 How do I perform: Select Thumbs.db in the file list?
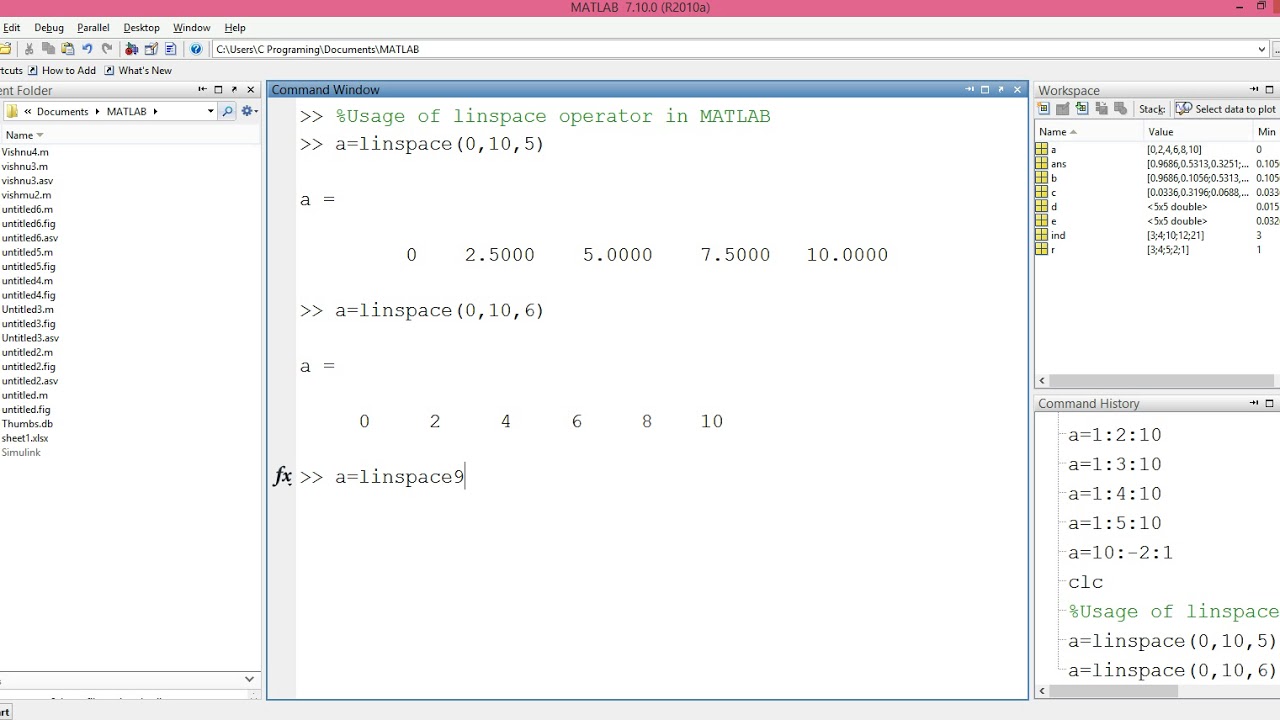coord(27,424)
